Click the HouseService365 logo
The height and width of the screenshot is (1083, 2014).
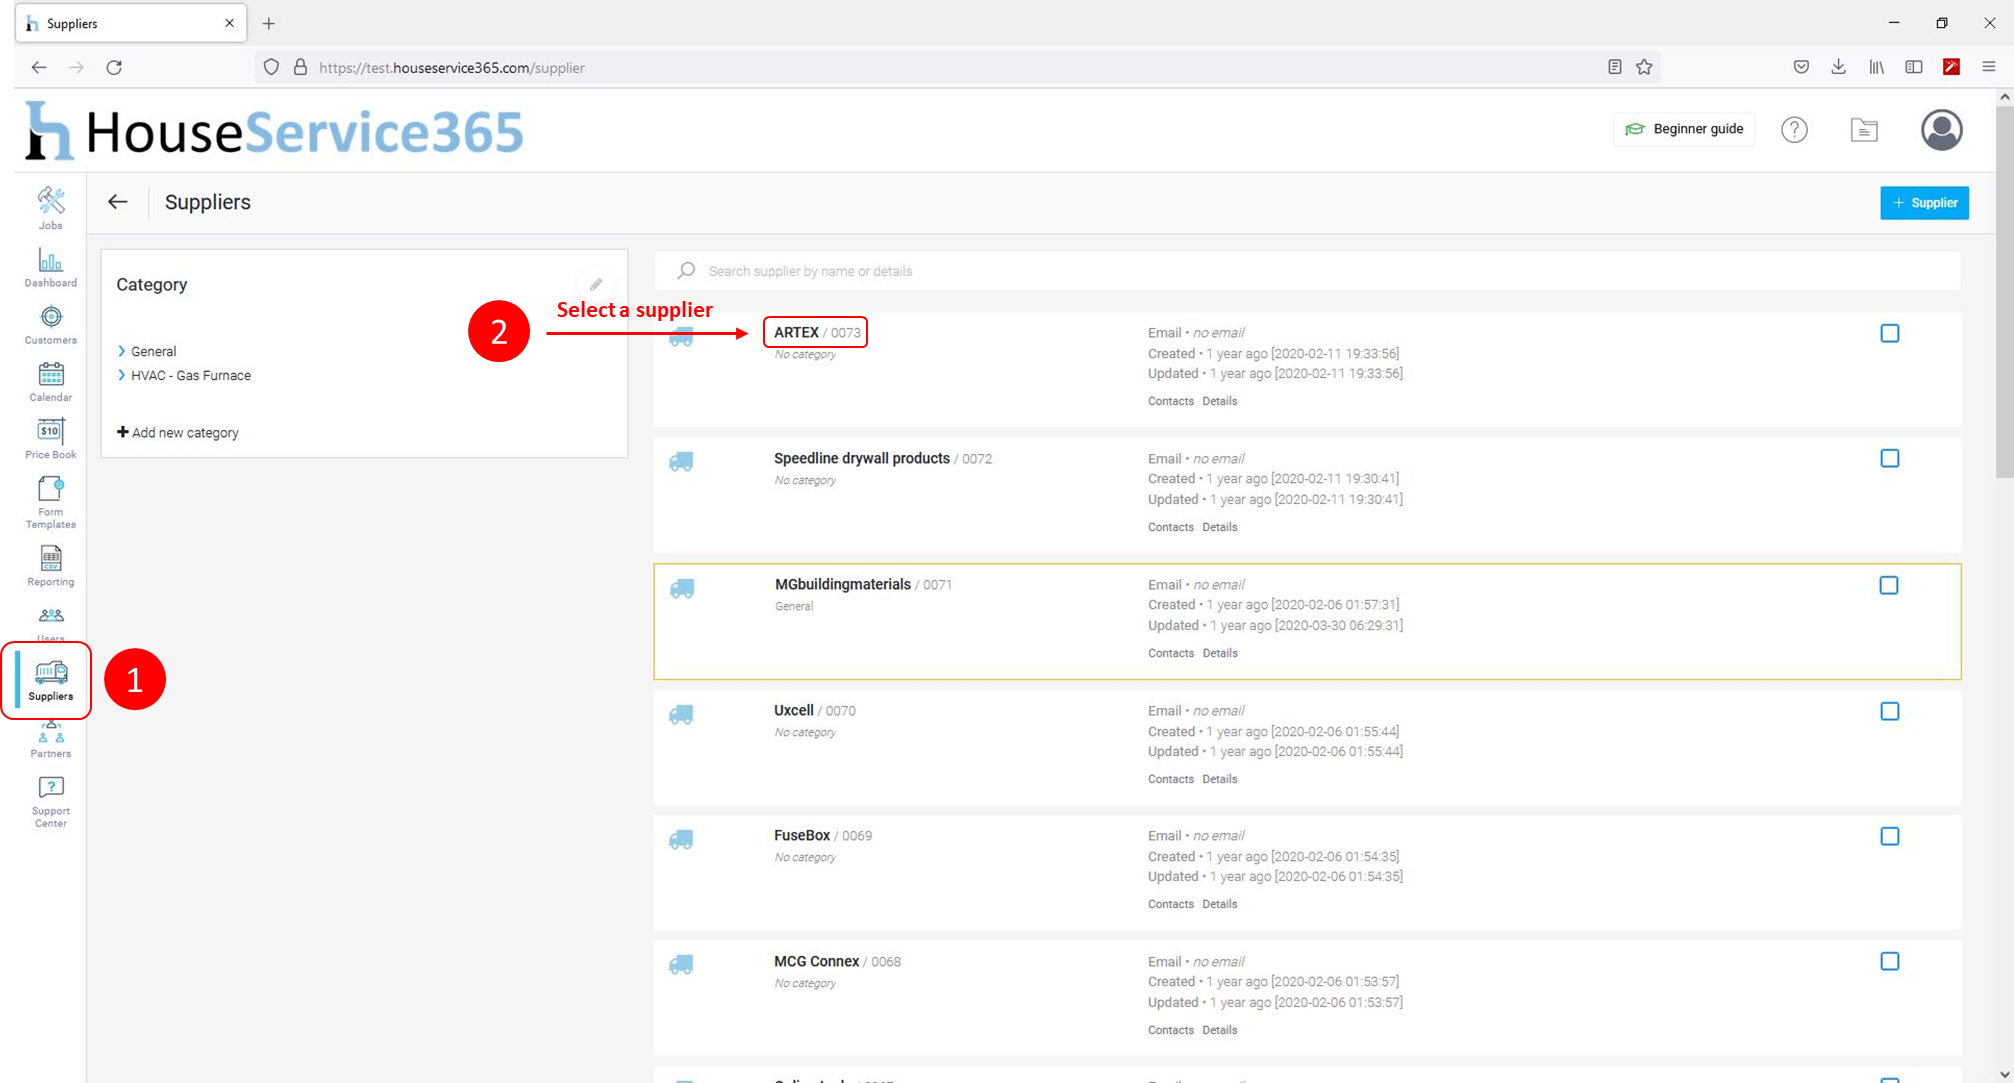pyautogui.click(x=274, y=130)
